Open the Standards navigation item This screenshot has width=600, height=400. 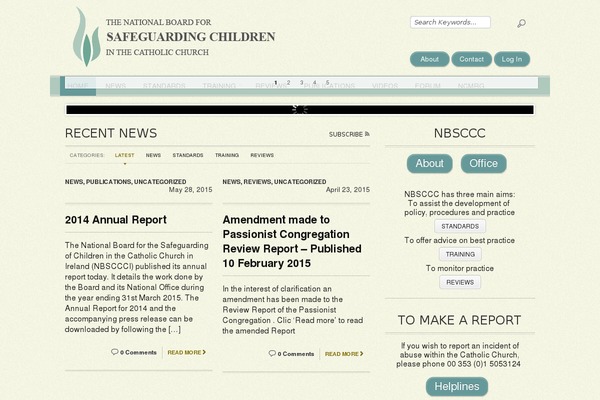(164, 85)
